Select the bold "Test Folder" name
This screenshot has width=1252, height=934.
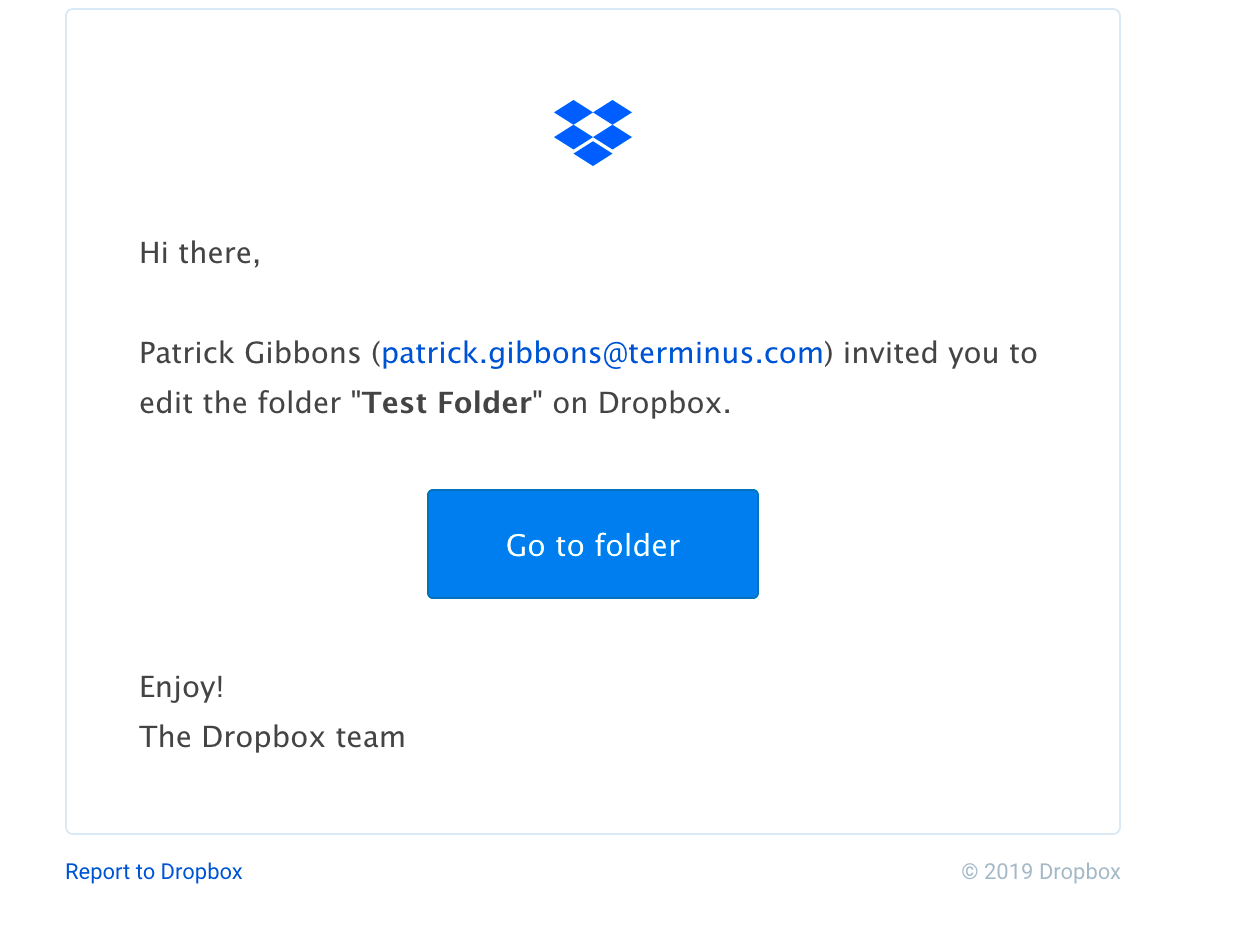tap(447, 403)
